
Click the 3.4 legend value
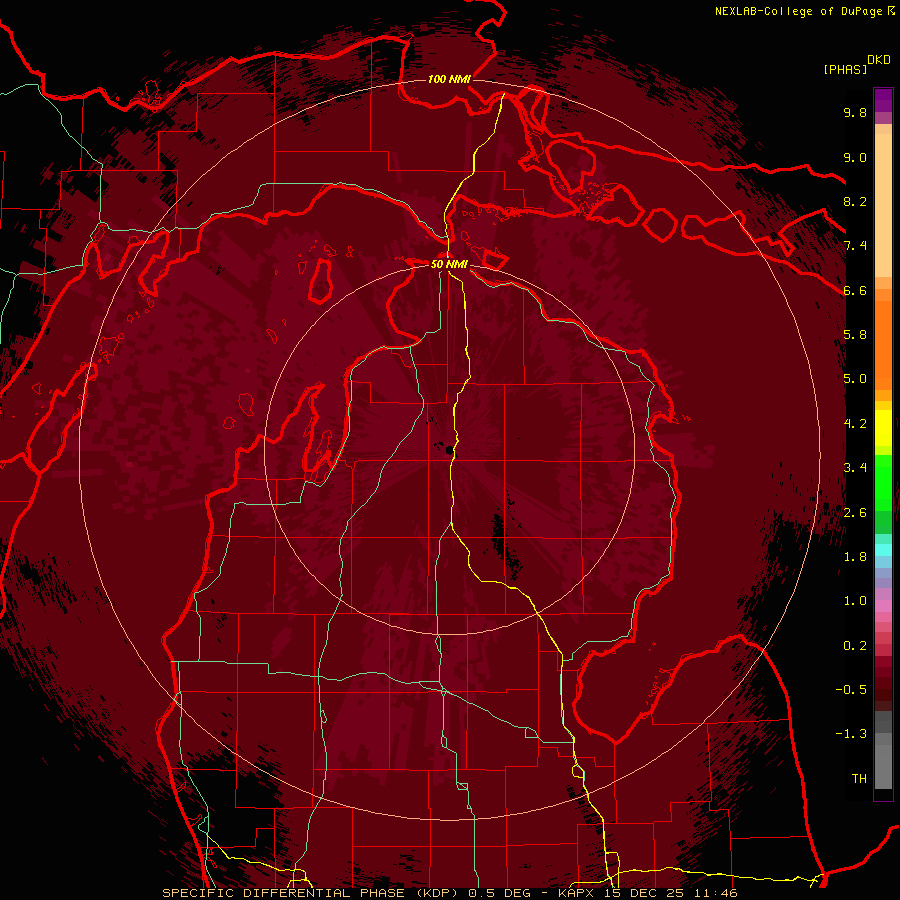(x=855, y=468)
